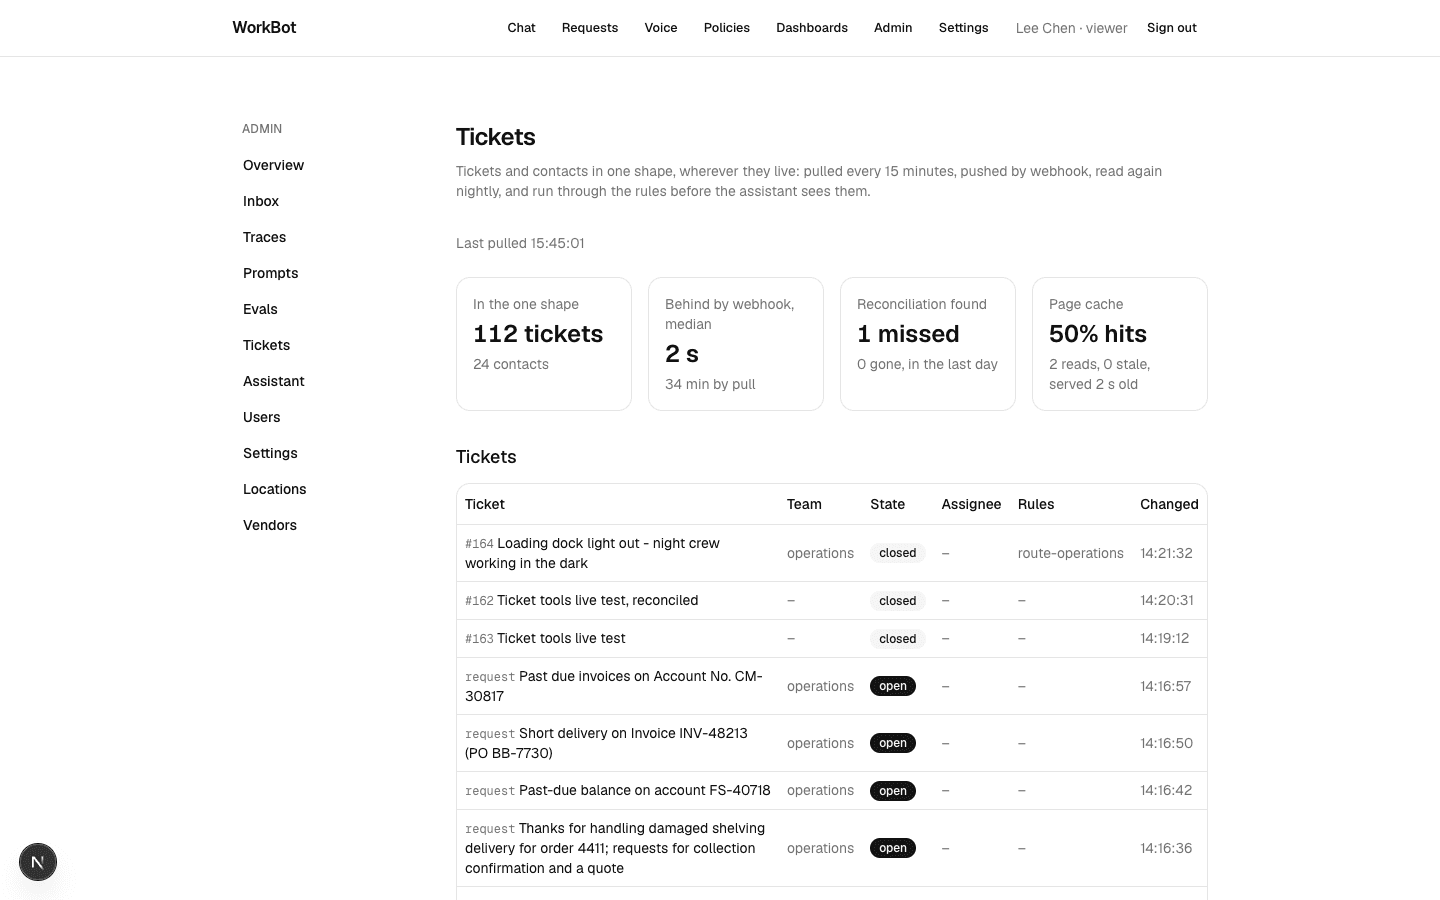Click request Thanks for handling damaged shelving
The image size is (1440, 900).
[x=615, y=848]
